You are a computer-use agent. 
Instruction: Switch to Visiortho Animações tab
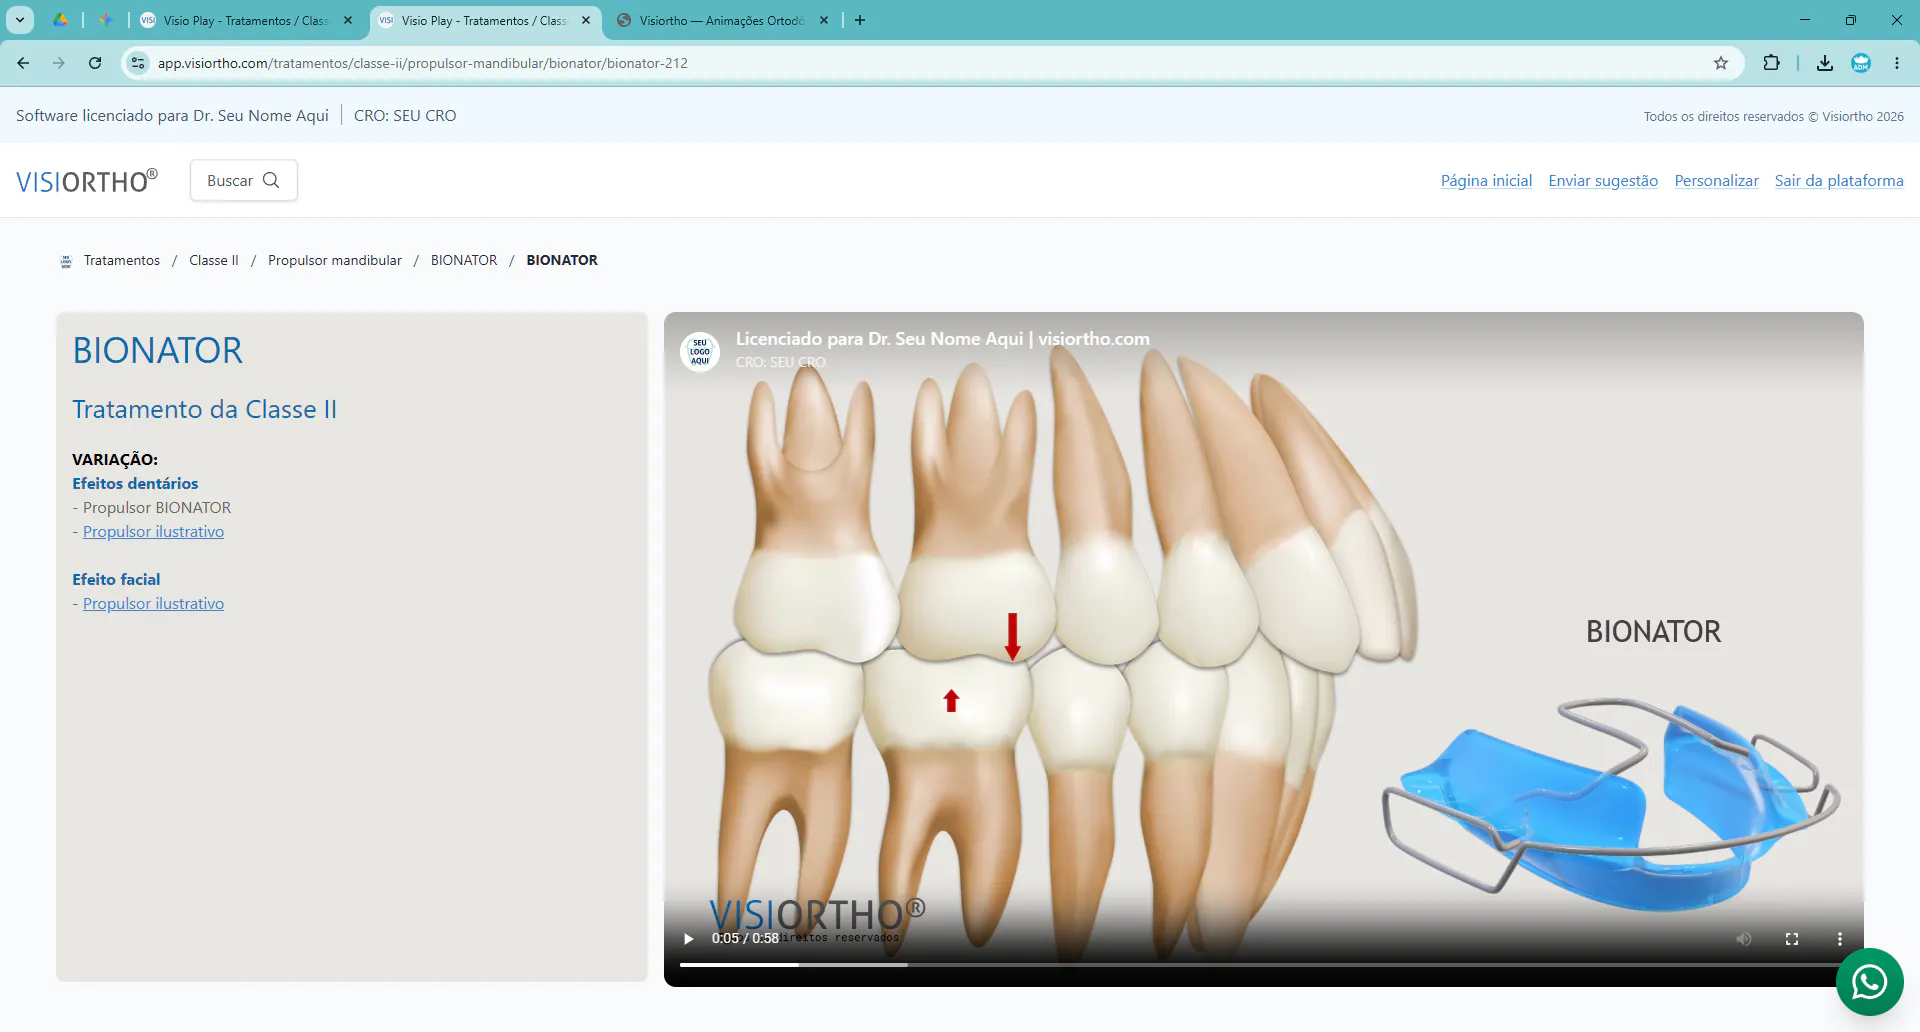[724, 20]
